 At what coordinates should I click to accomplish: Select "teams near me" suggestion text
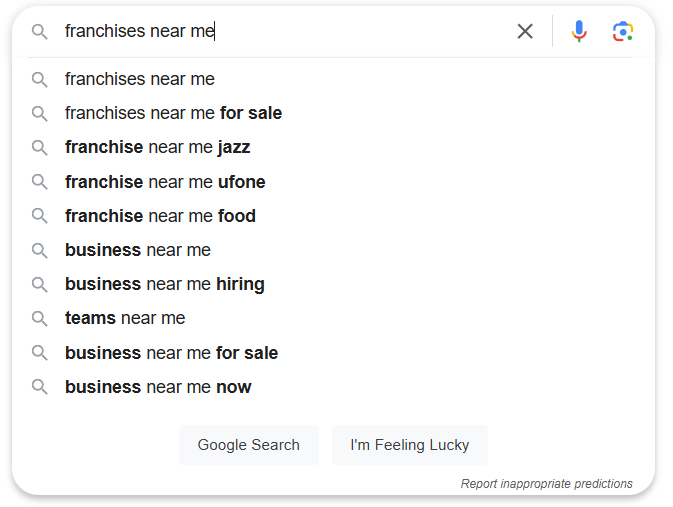(x=125, y=318)
